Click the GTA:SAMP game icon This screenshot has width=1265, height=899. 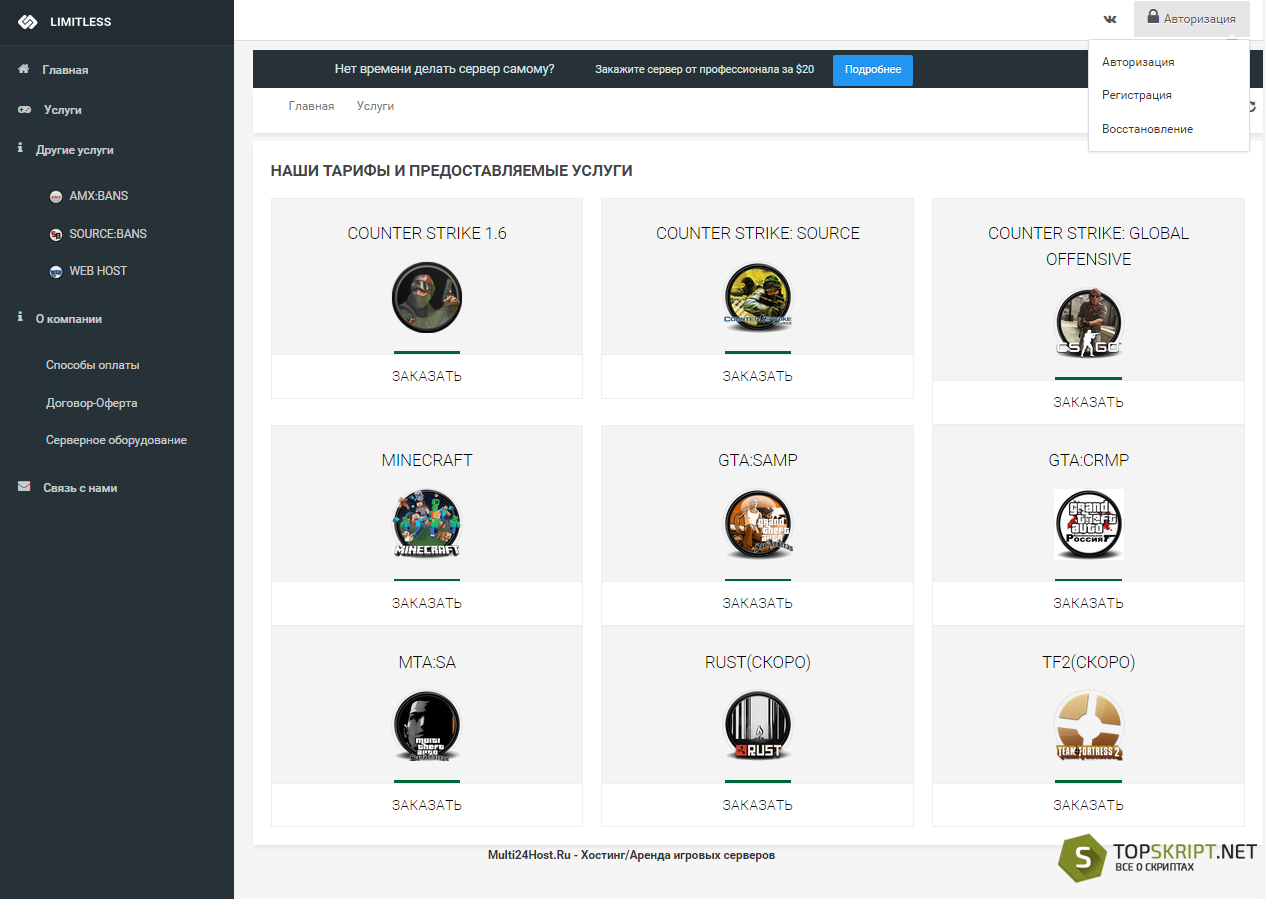[757, 524]
